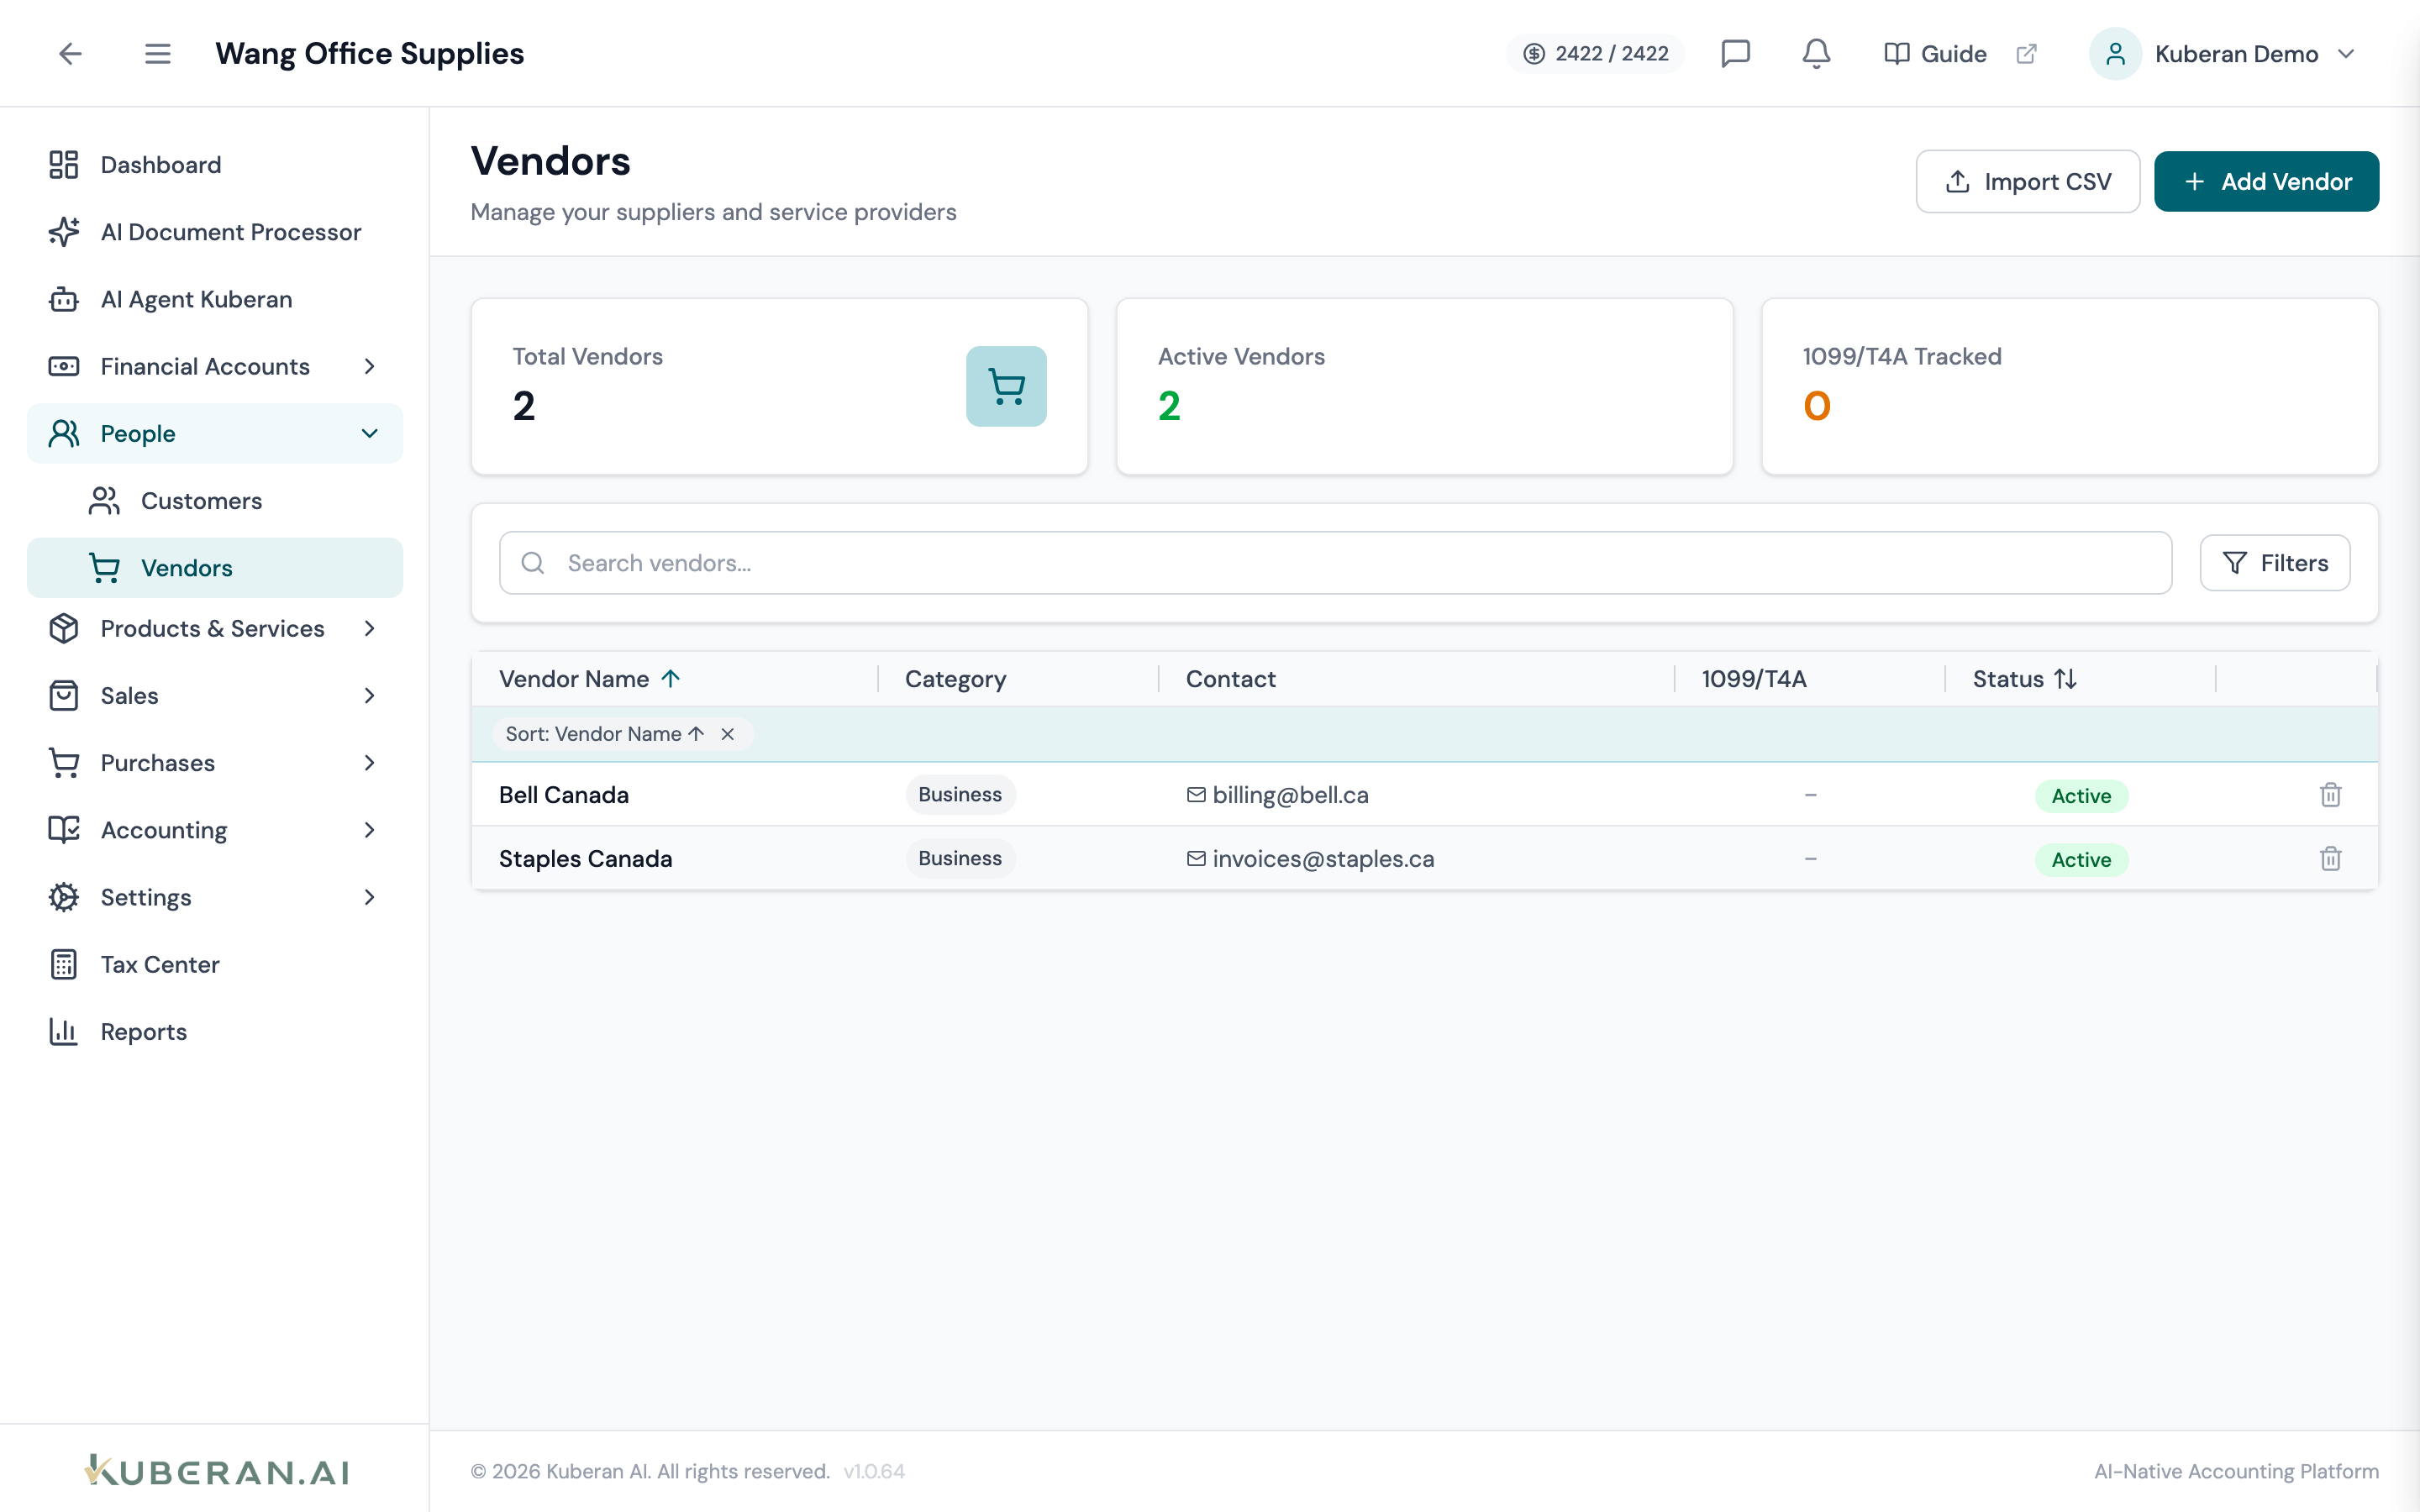The width and height of the screenshot is (2420, 1512).
Task: Click the 1099/T4A column header
Action: 1754,679
